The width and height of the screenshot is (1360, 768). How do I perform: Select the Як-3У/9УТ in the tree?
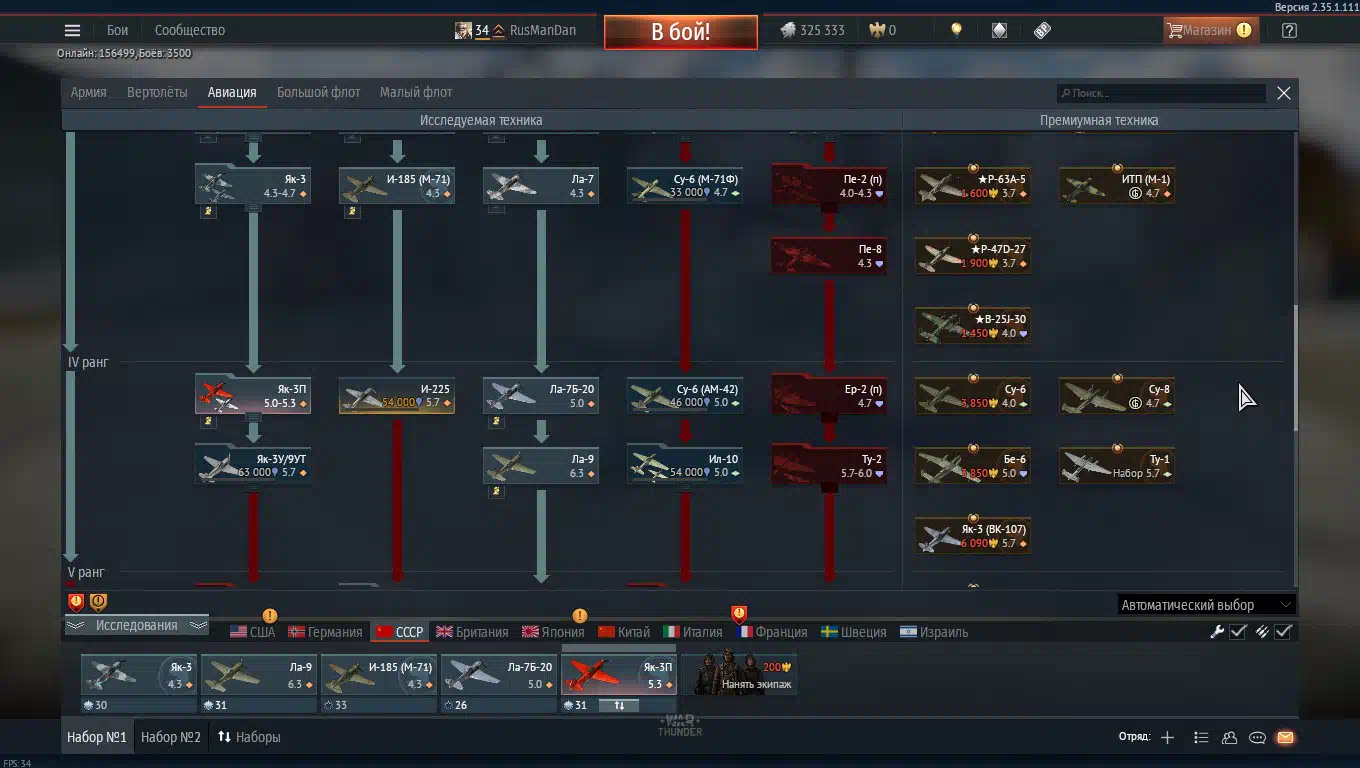point(253,466)
